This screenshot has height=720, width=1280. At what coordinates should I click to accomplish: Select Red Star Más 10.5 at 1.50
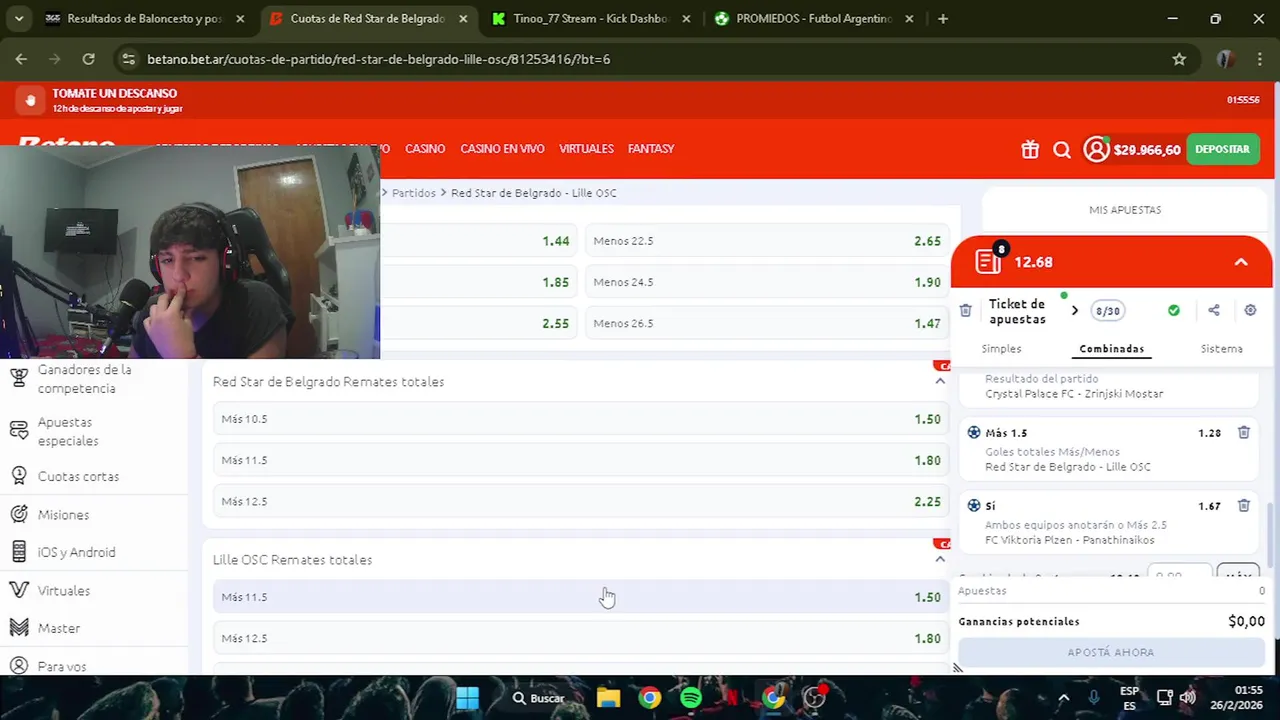click(581, 419)
